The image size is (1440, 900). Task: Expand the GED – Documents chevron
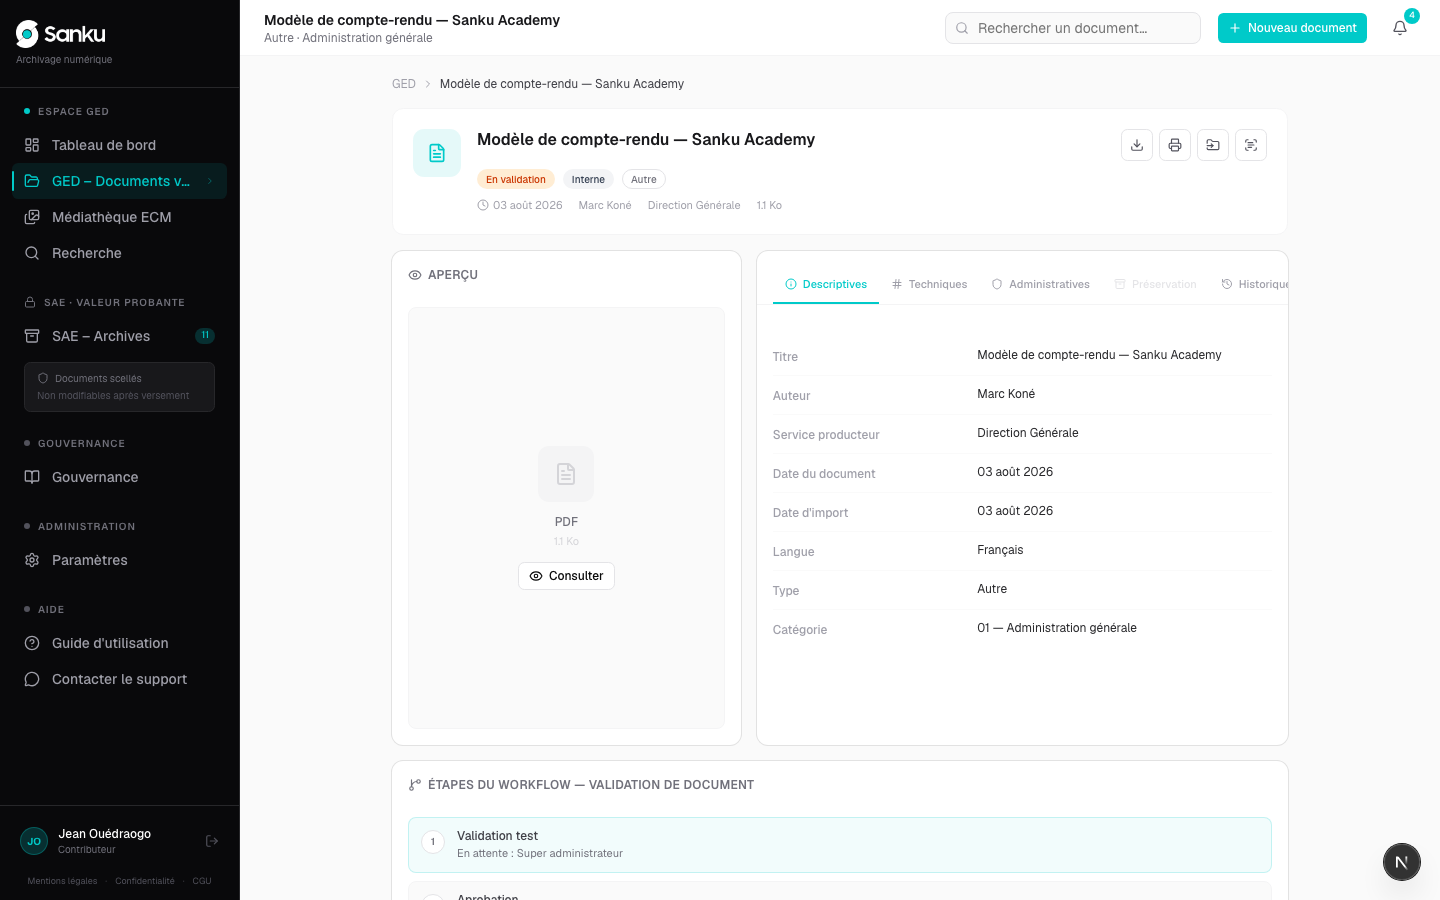click(210, 181)
